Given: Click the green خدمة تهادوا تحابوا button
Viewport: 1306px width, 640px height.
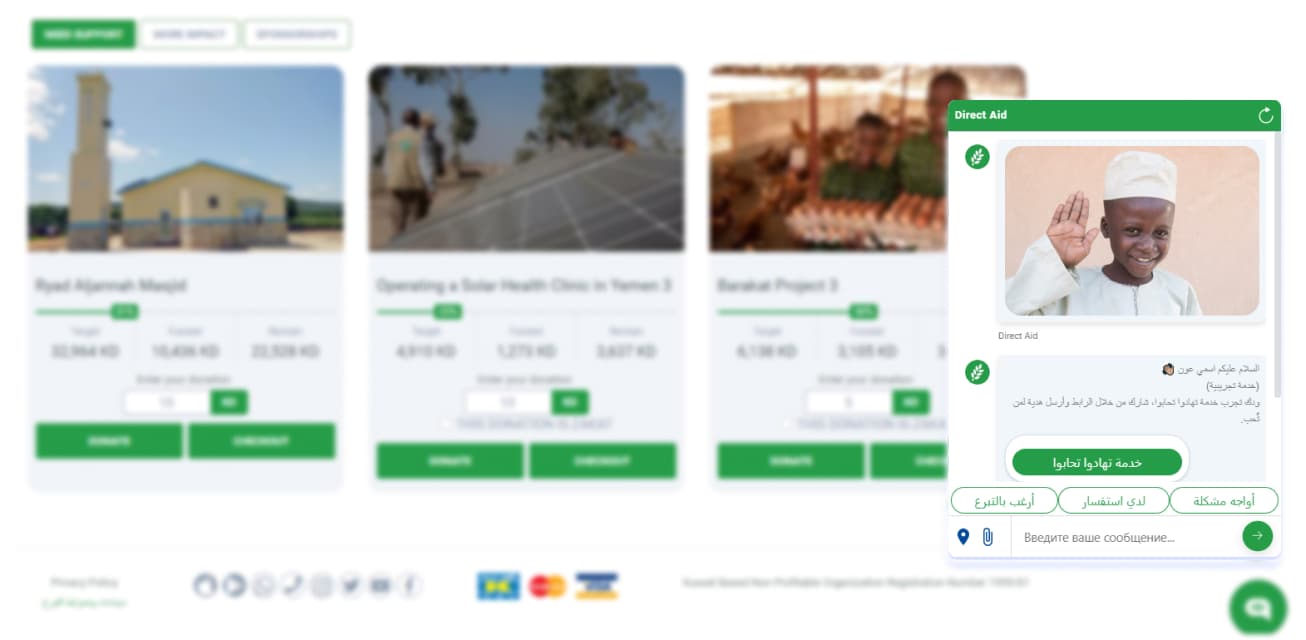Looking at the screenshot, I should click(1097, 462).
